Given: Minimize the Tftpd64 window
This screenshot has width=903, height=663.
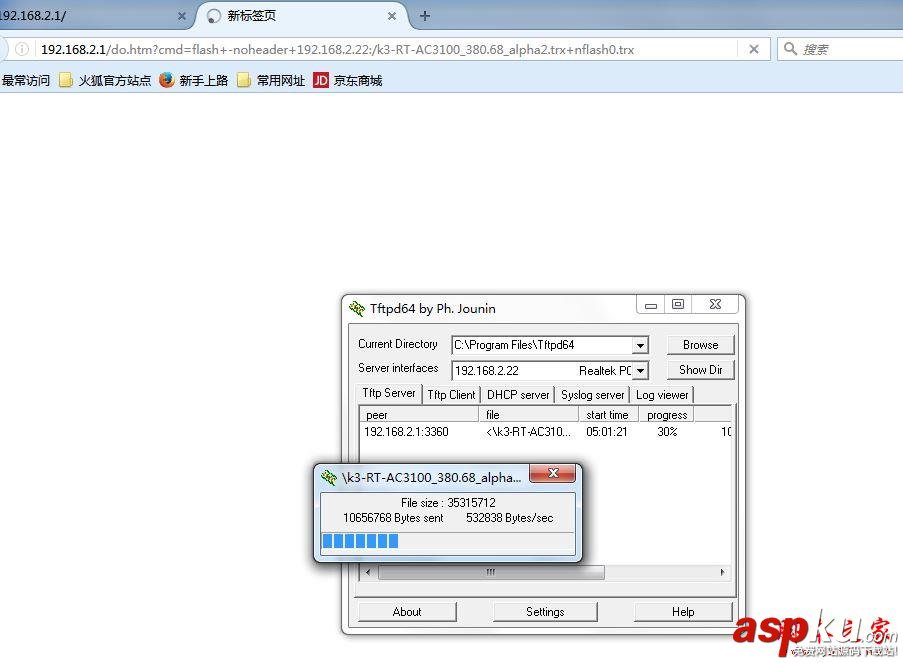Looking at the screenshot, I should (651, 305).
